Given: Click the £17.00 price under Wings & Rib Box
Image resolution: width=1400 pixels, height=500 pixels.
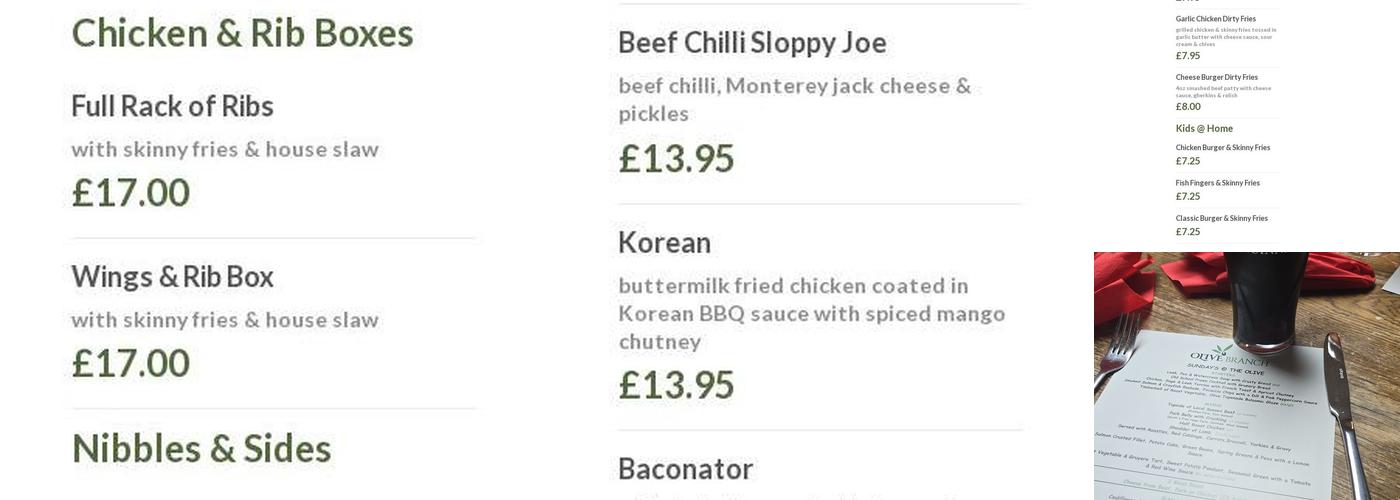Looking at the screenshot, I should pos(130,364).
